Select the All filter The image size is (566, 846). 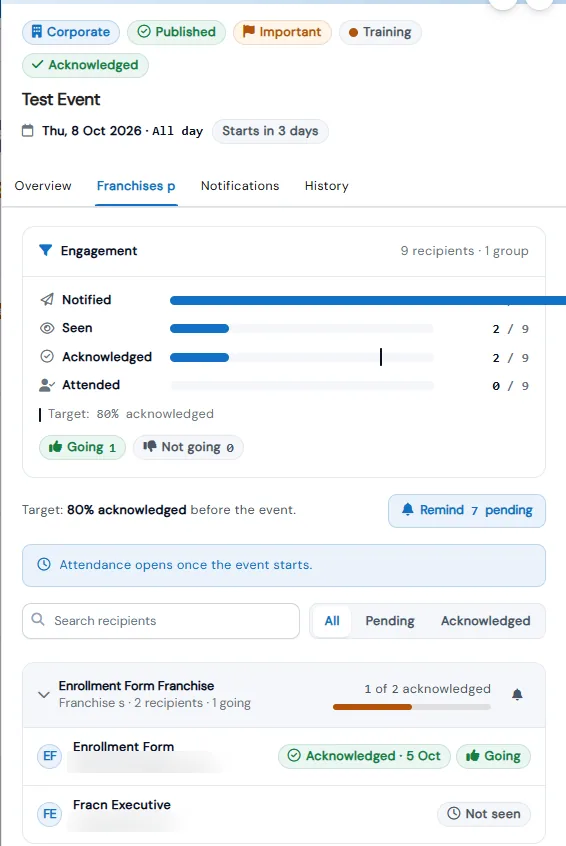[x=332, y=621]
